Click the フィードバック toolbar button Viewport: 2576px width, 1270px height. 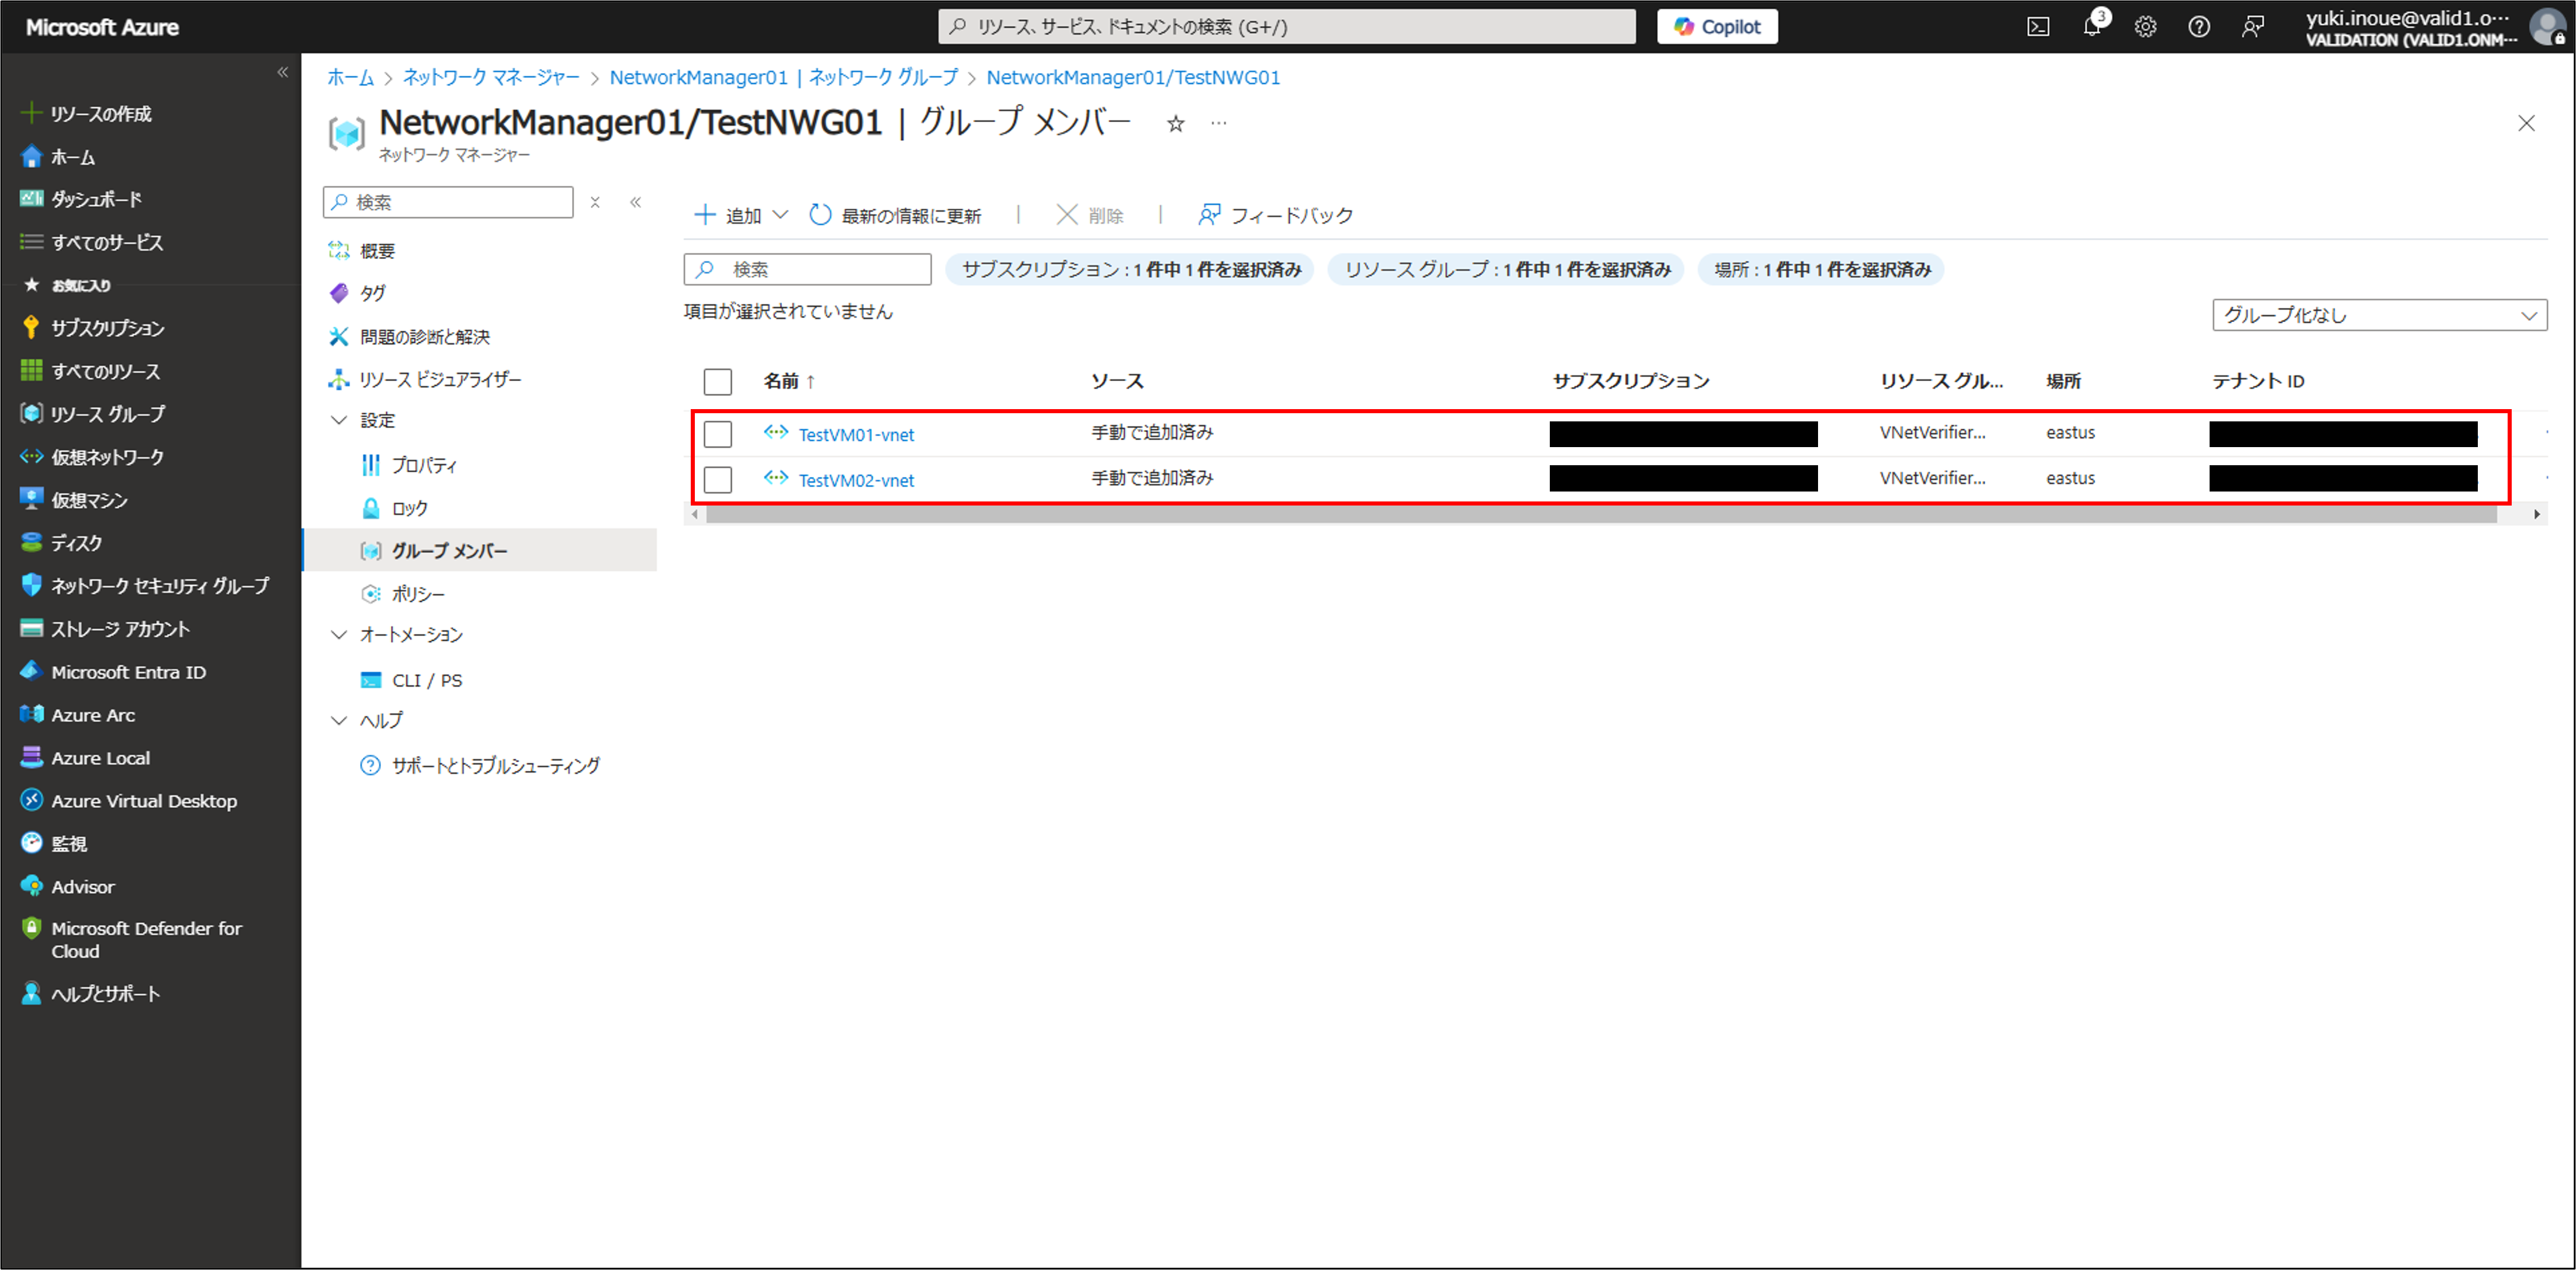tap(1275, 215)
